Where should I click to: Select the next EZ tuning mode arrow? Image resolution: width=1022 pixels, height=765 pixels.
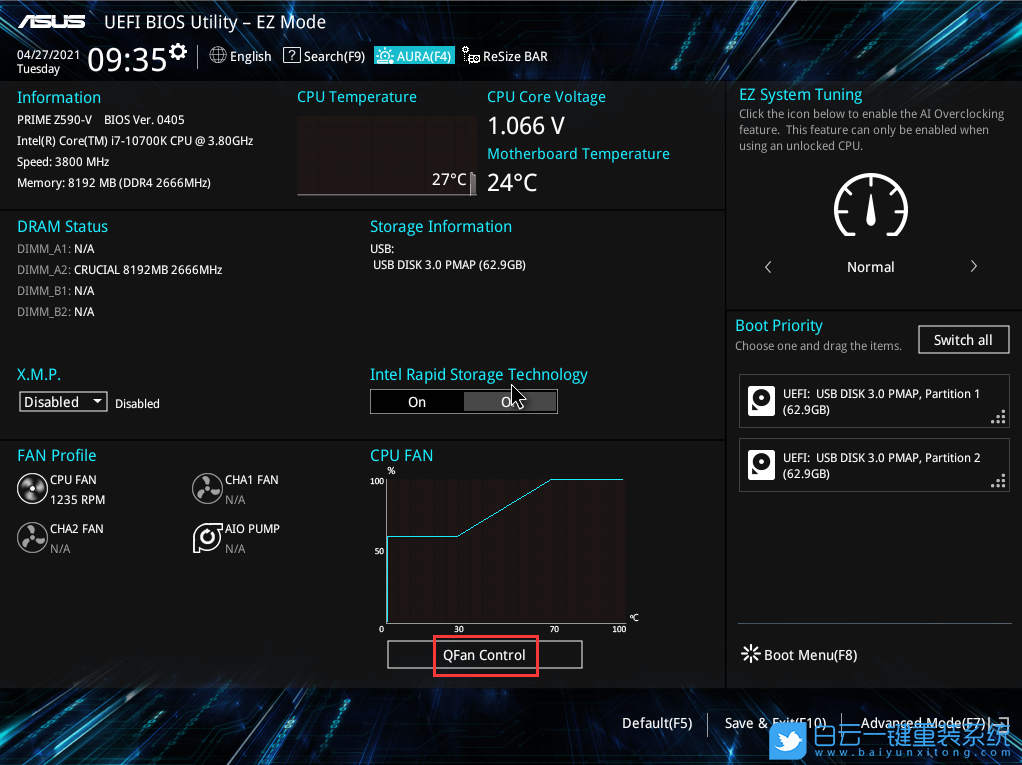pyautogui.click(x=973, y=267)
